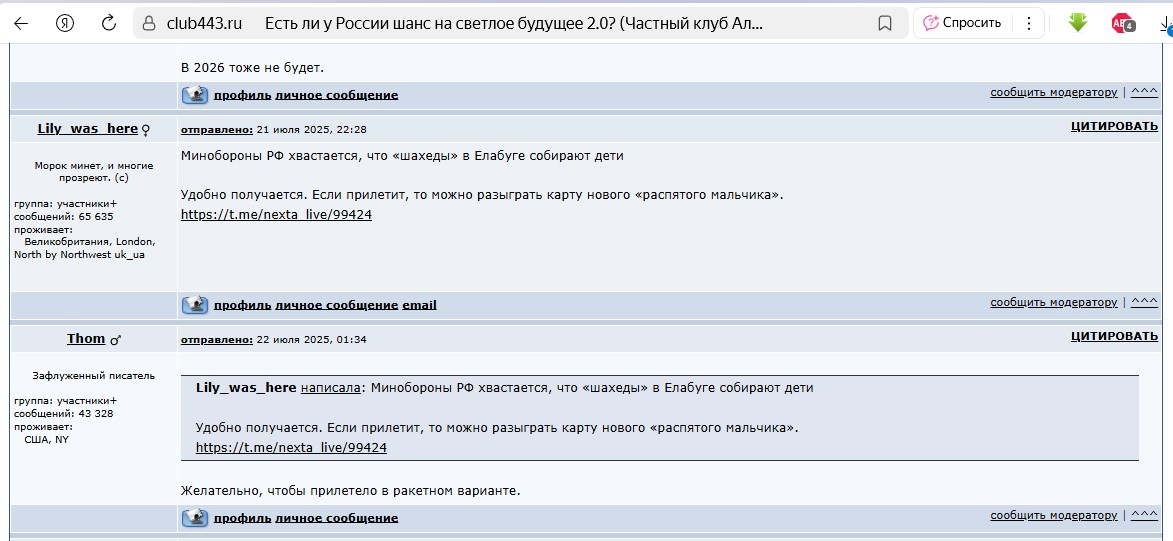Open Thom username link
1173x541 pixels.
click(x=86, y=339)
